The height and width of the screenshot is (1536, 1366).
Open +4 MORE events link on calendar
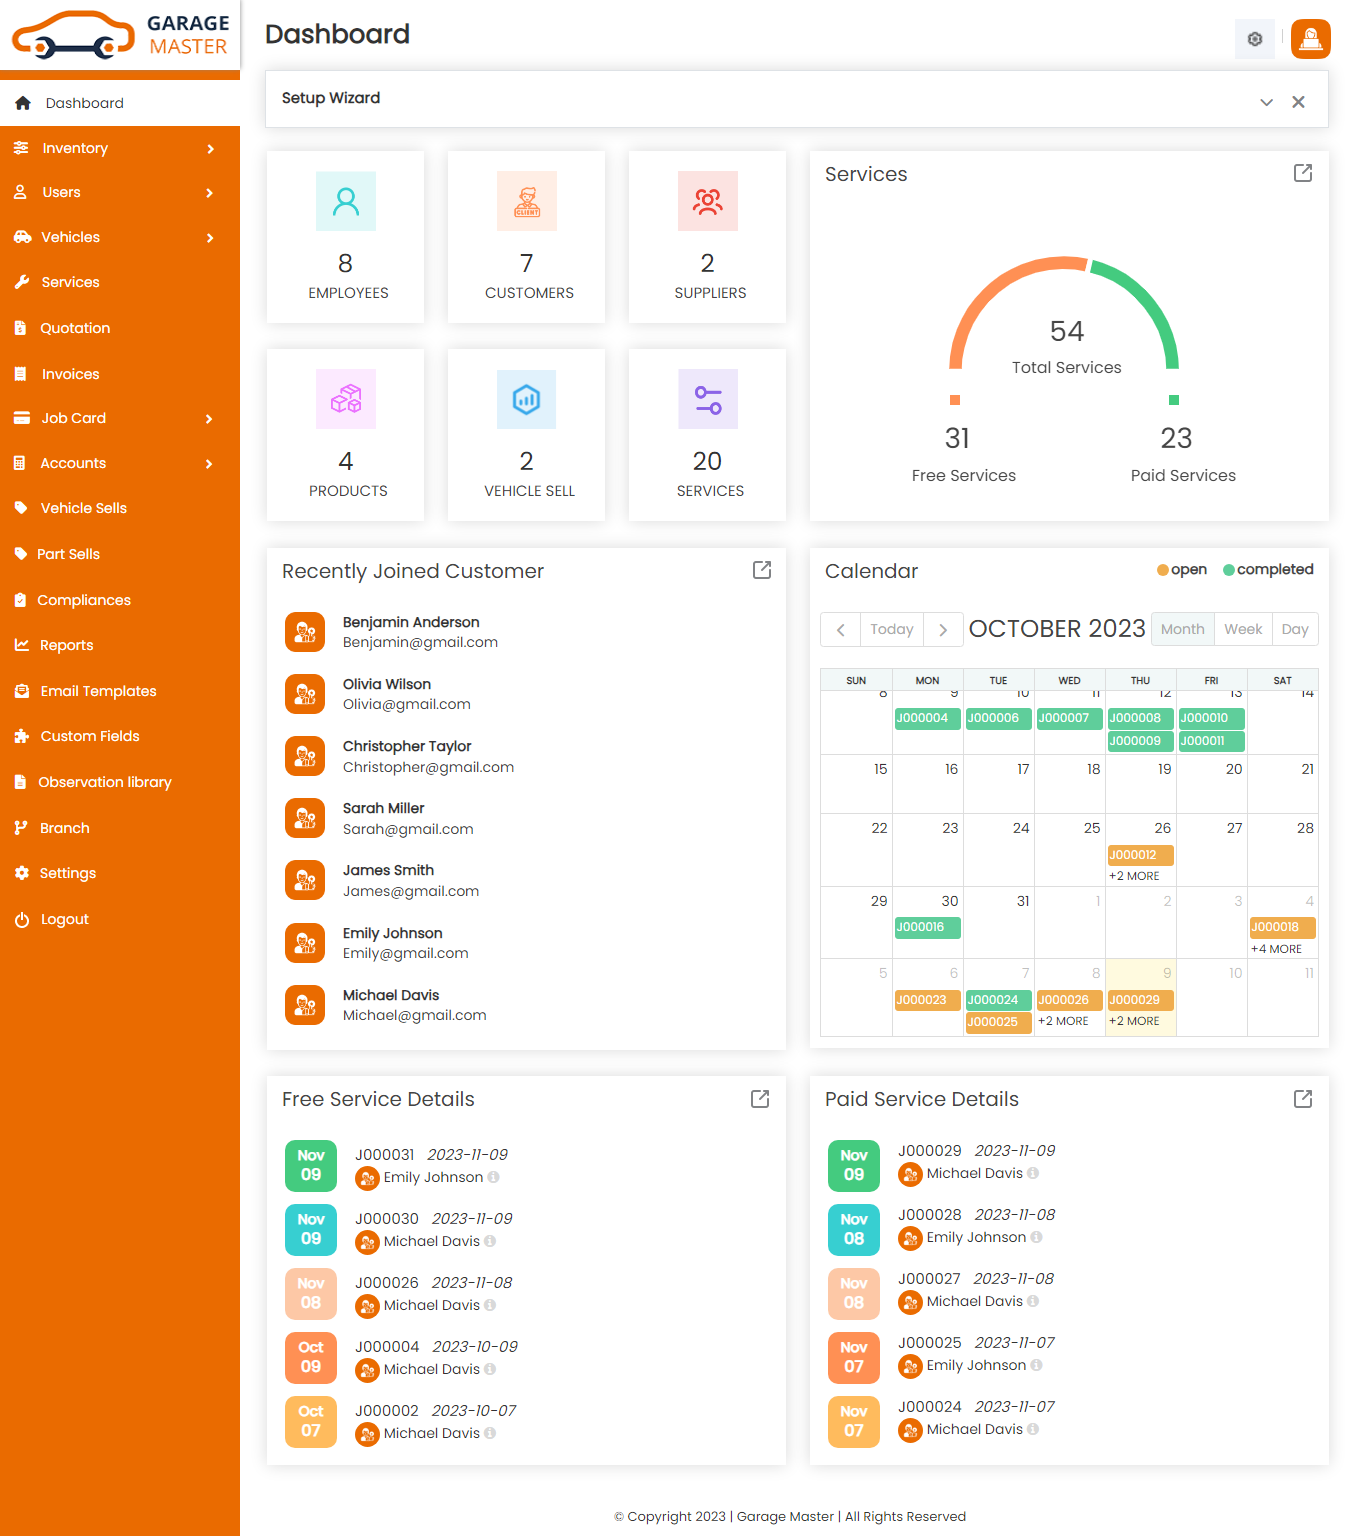[1277, 949]
